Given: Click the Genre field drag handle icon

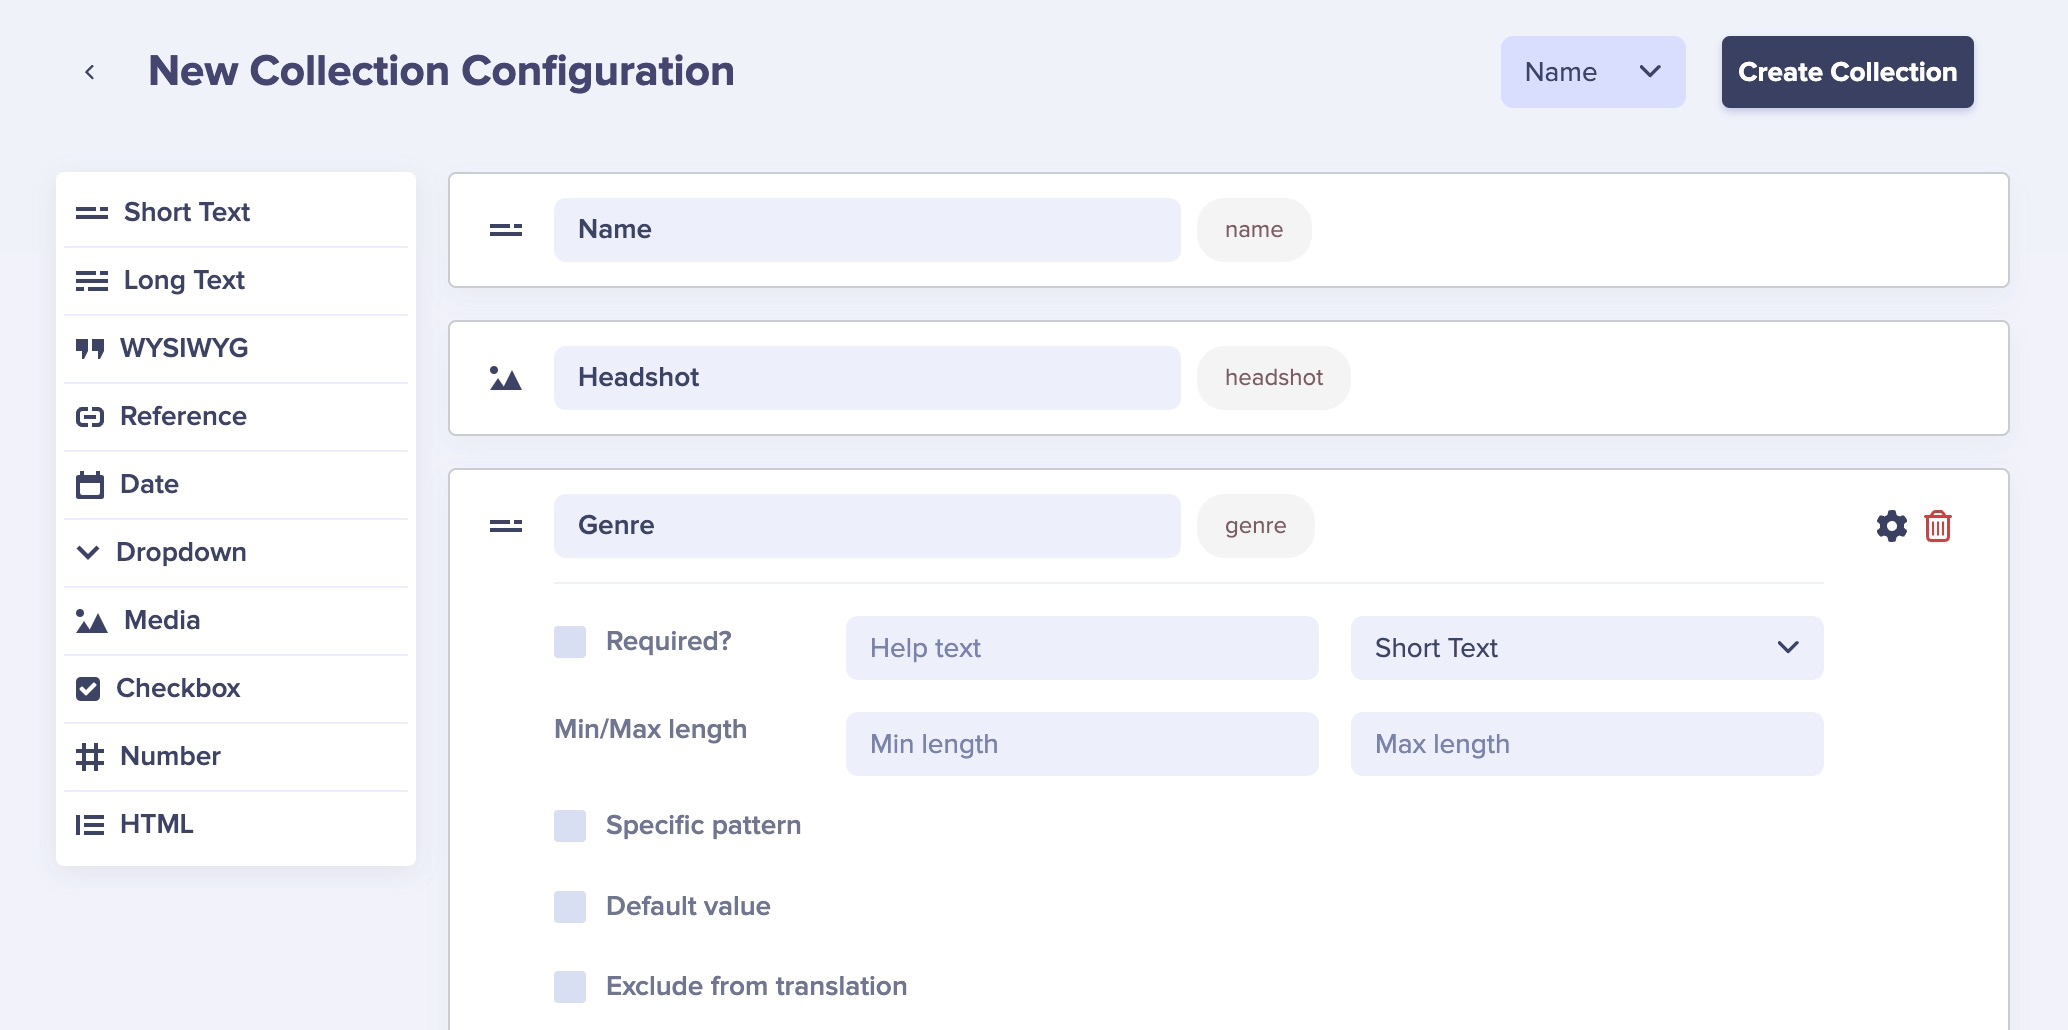Looking at the screenshot, I should [x=506, y=526].
